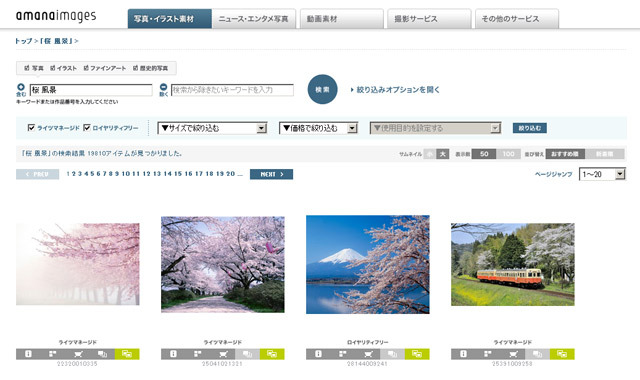
Task: Click the トップ breadcrumb link
Action: (x=24, y=41)
